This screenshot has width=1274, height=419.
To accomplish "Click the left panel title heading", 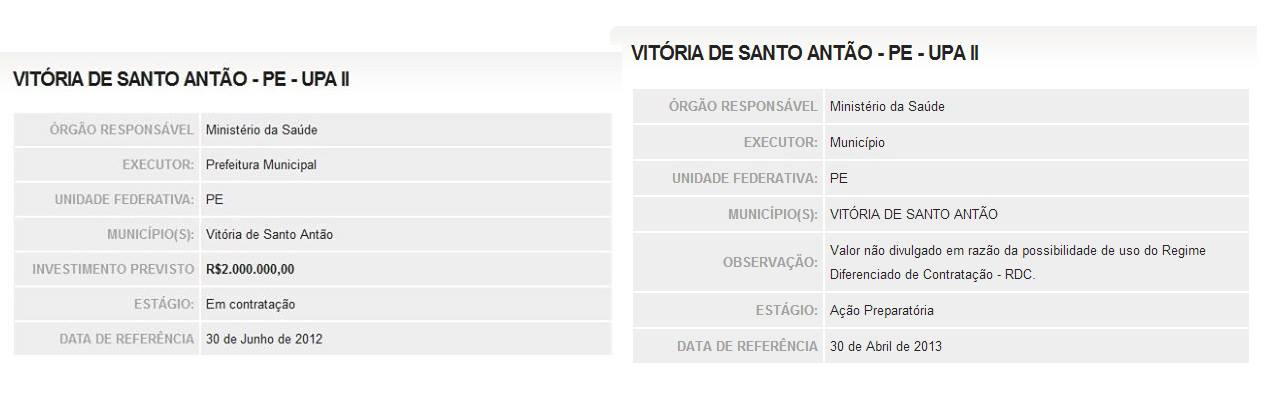I will coord(181,80).
